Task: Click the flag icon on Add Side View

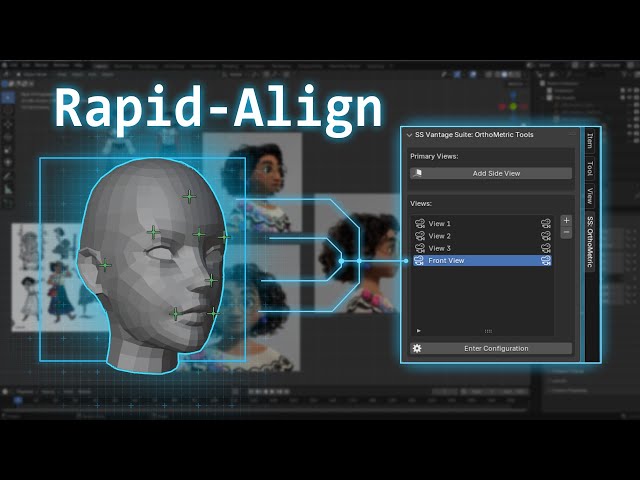Action: (x=417, y=173)
